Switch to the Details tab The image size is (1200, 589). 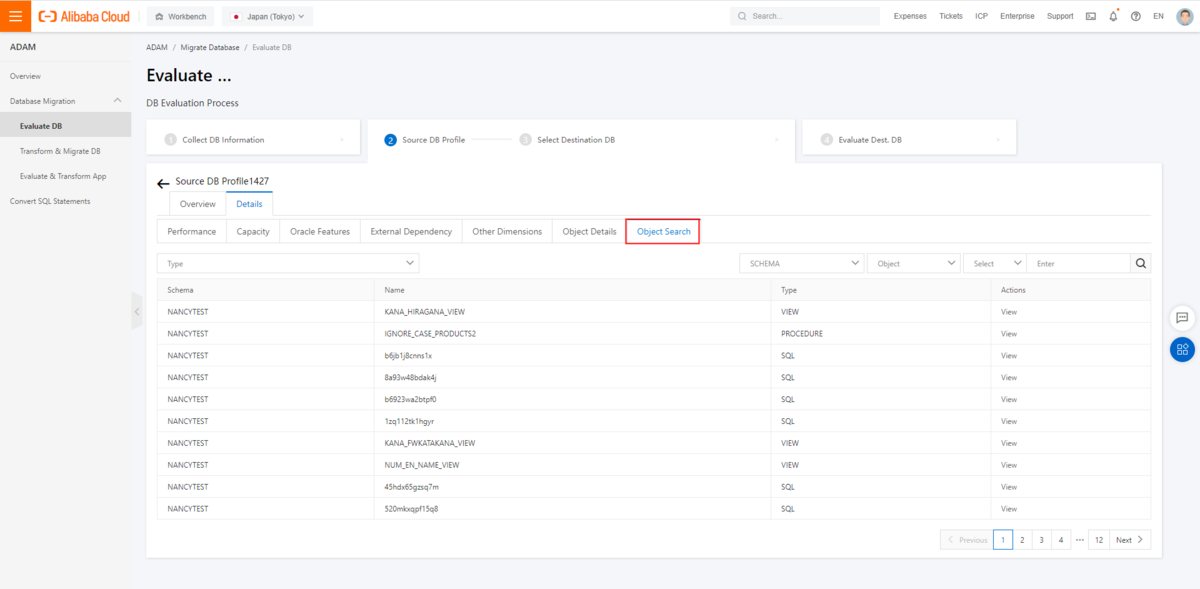coord(249,204)
